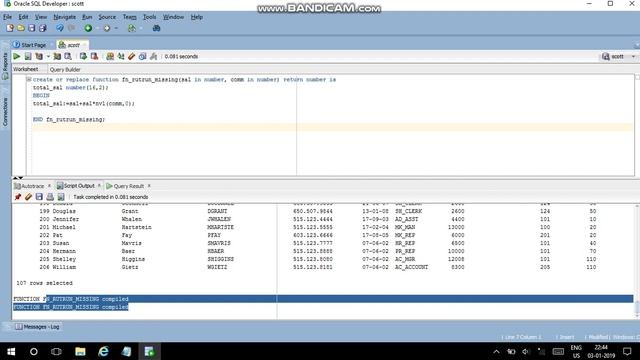Open the File menu

[7, 17]
